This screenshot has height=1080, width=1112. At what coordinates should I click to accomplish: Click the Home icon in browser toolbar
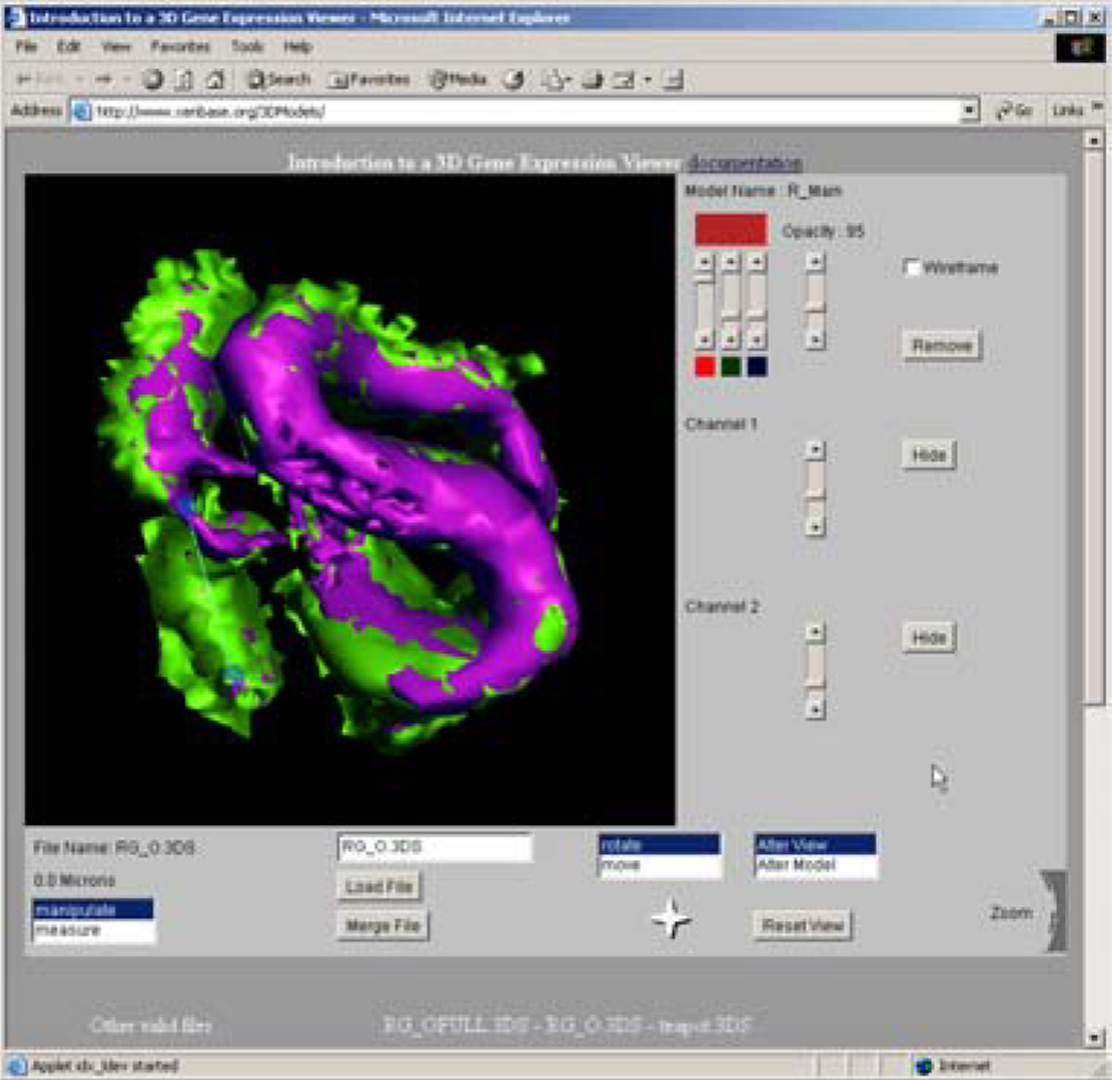point(213,80)
